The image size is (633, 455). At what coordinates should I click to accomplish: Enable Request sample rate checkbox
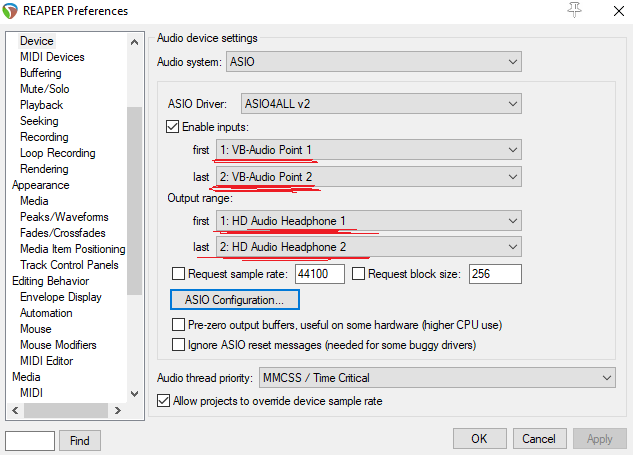[178, 274]
